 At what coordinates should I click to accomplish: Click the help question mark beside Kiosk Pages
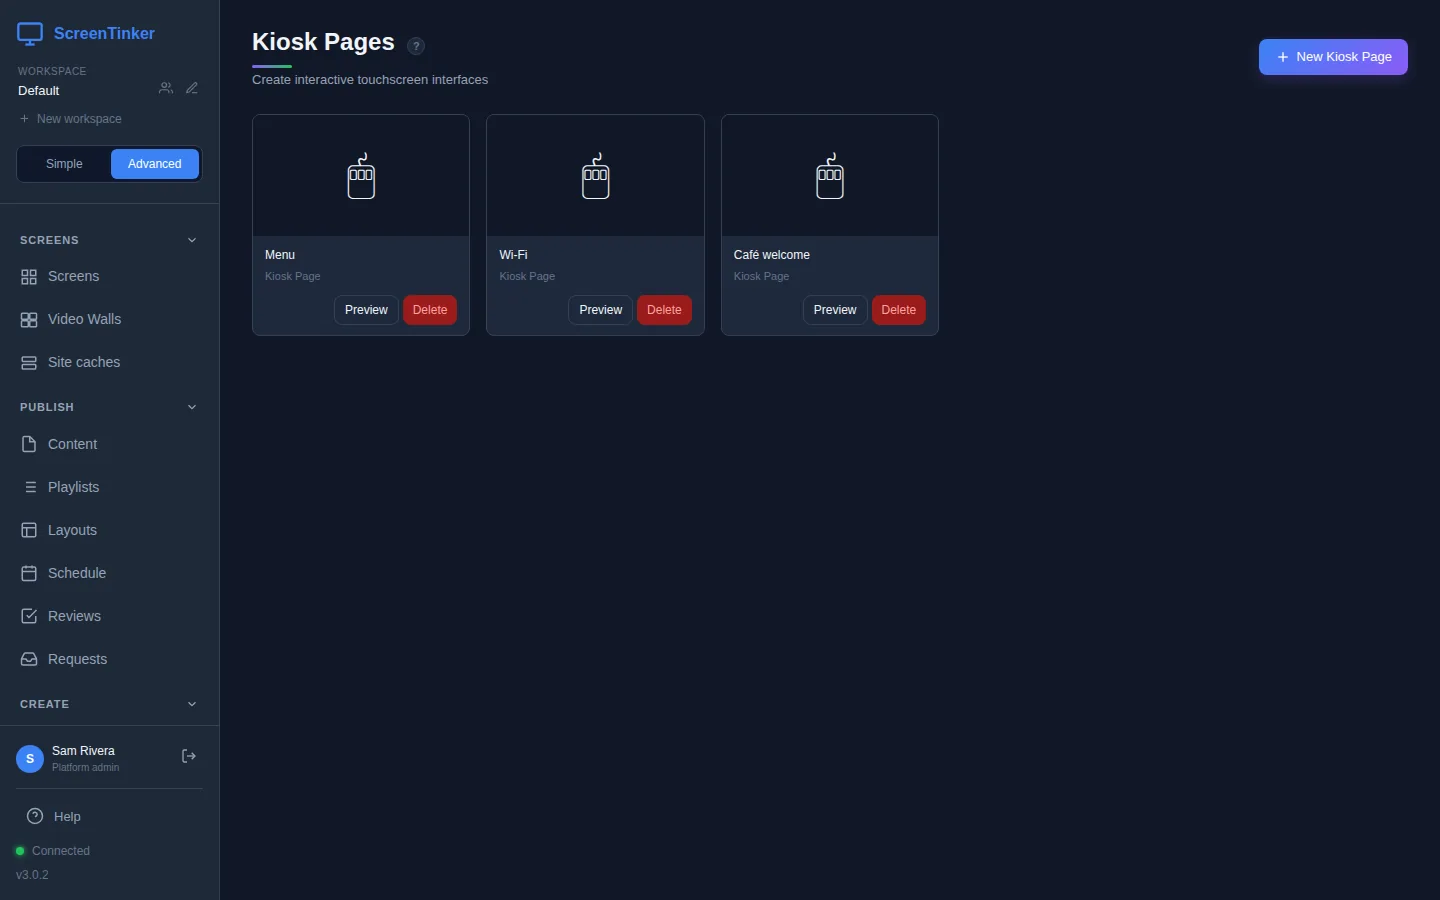pos(416,46)
